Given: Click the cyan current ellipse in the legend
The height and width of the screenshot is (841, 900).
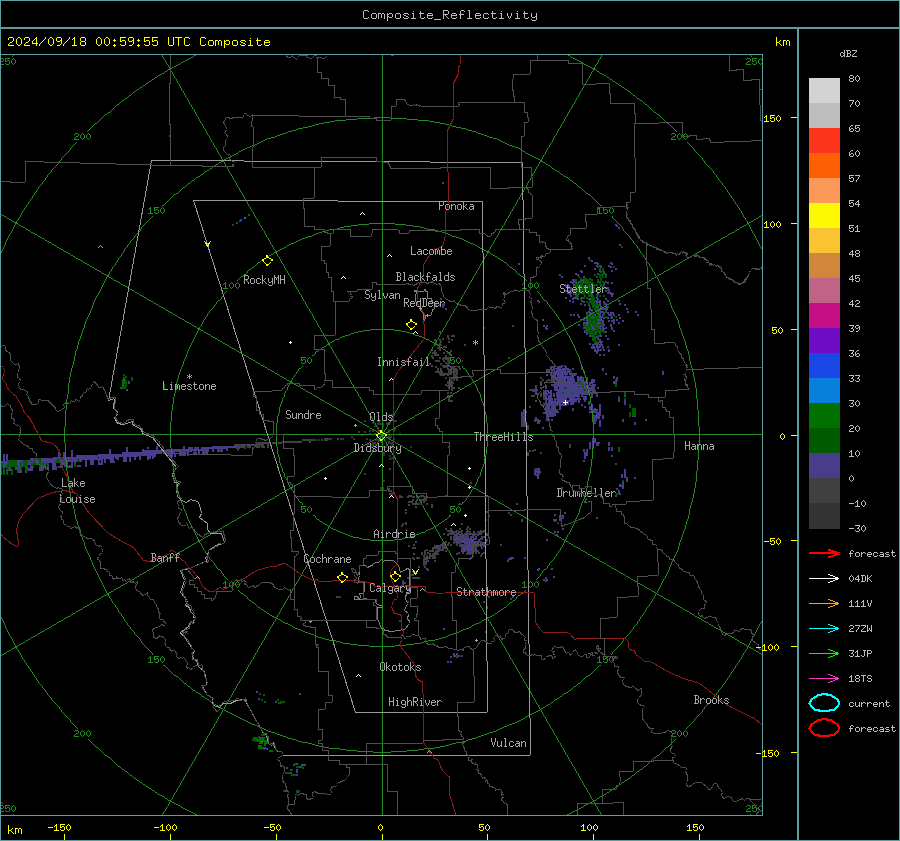Looking at the screenshot, I should pyautogui.click(x=824, y=703).
